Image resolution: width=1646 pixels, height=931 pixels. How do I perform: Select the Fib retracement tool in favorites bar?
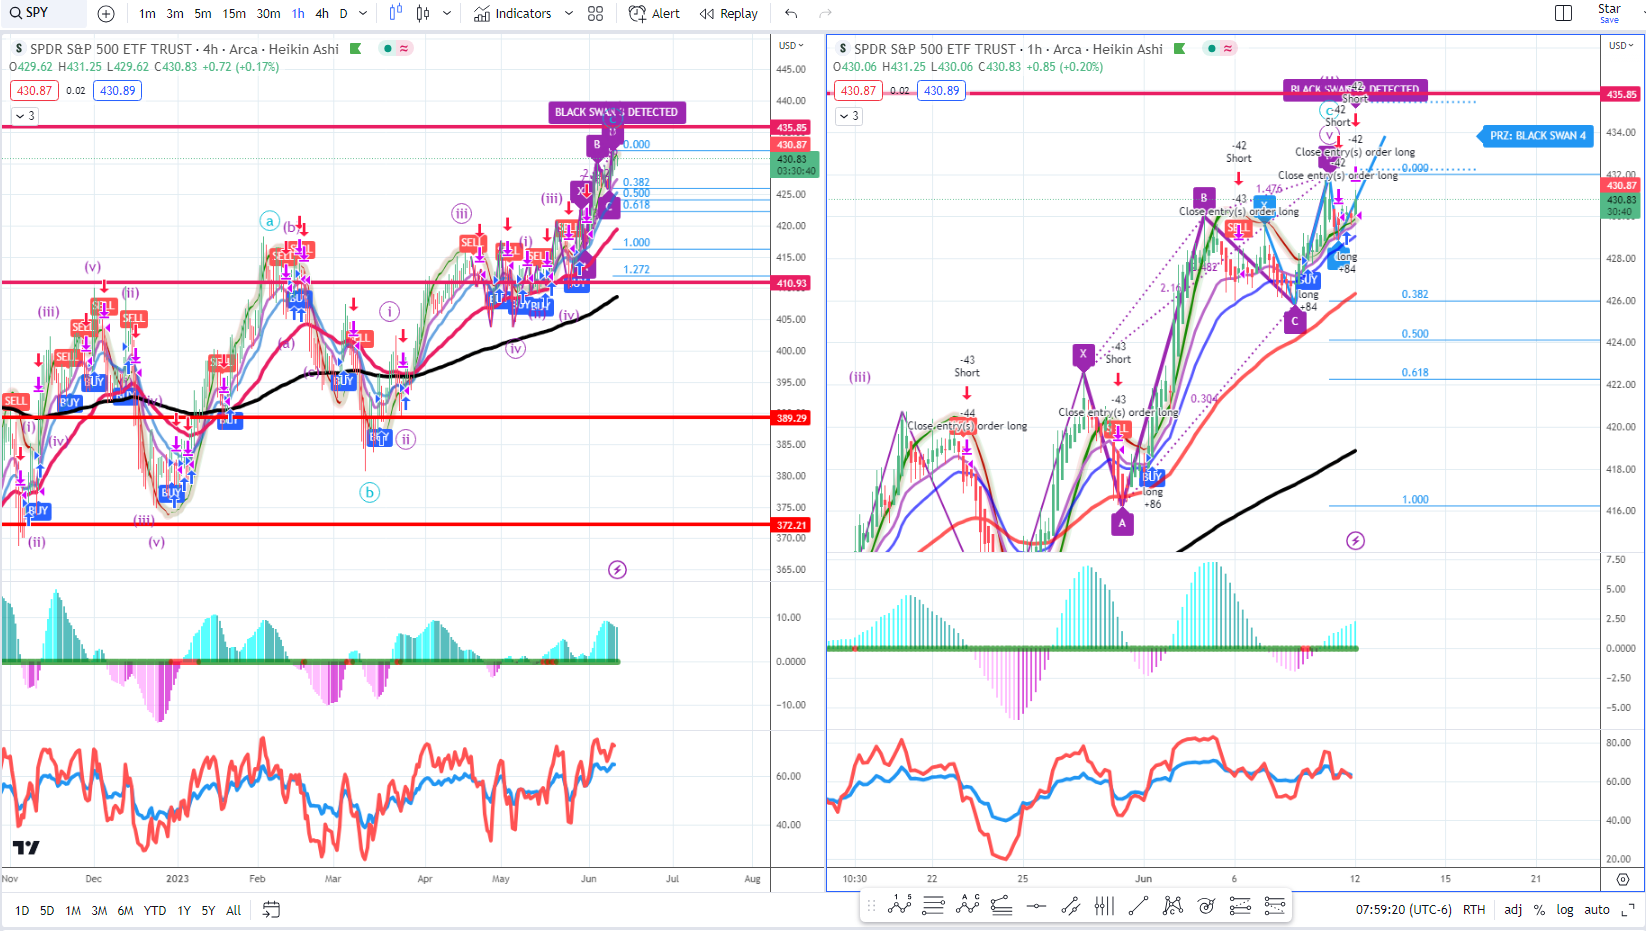(x=933, y=906)
